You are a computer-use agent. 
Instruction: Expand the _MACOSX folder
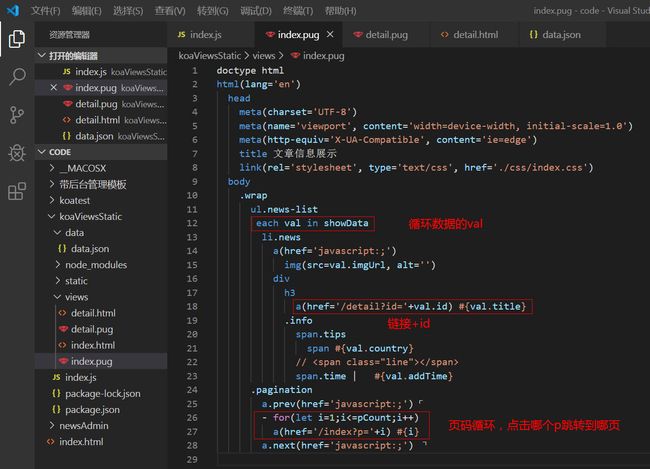(101, 168)
